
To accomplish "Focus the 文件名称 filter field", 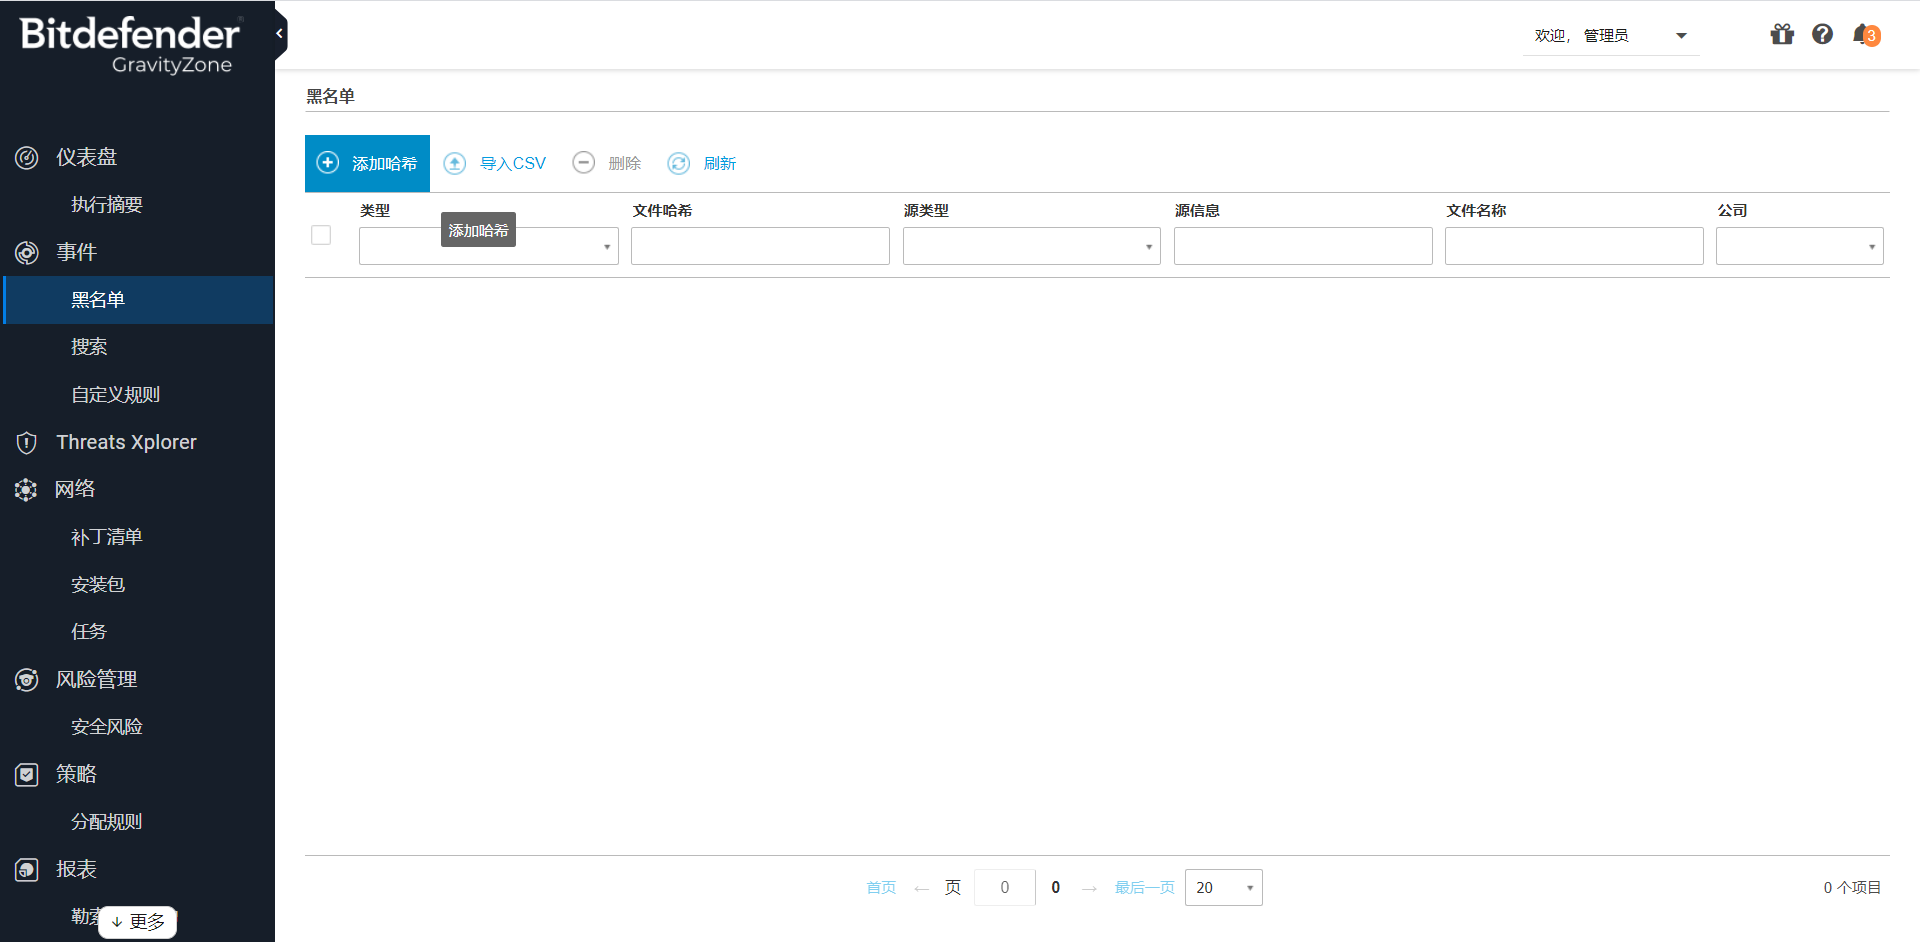I will point(1574,246).
